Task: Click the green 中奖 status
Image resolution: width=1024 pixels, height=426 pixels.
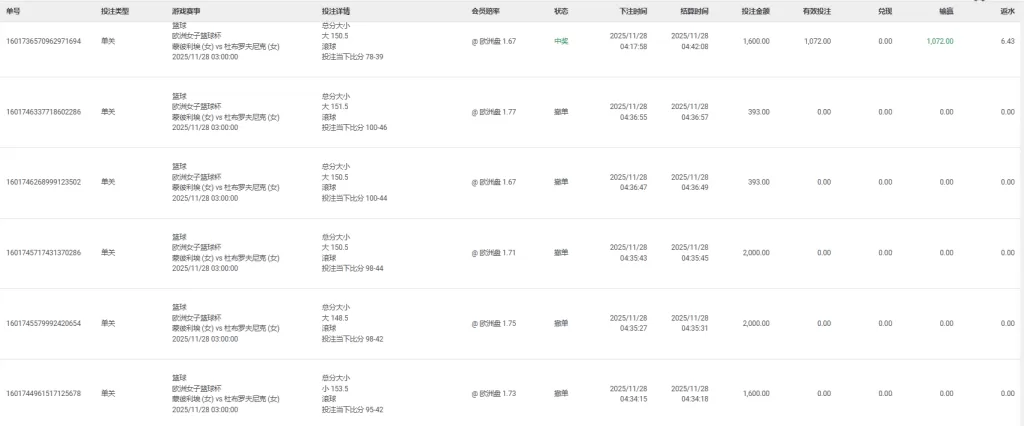Action: tap(561, 41)
